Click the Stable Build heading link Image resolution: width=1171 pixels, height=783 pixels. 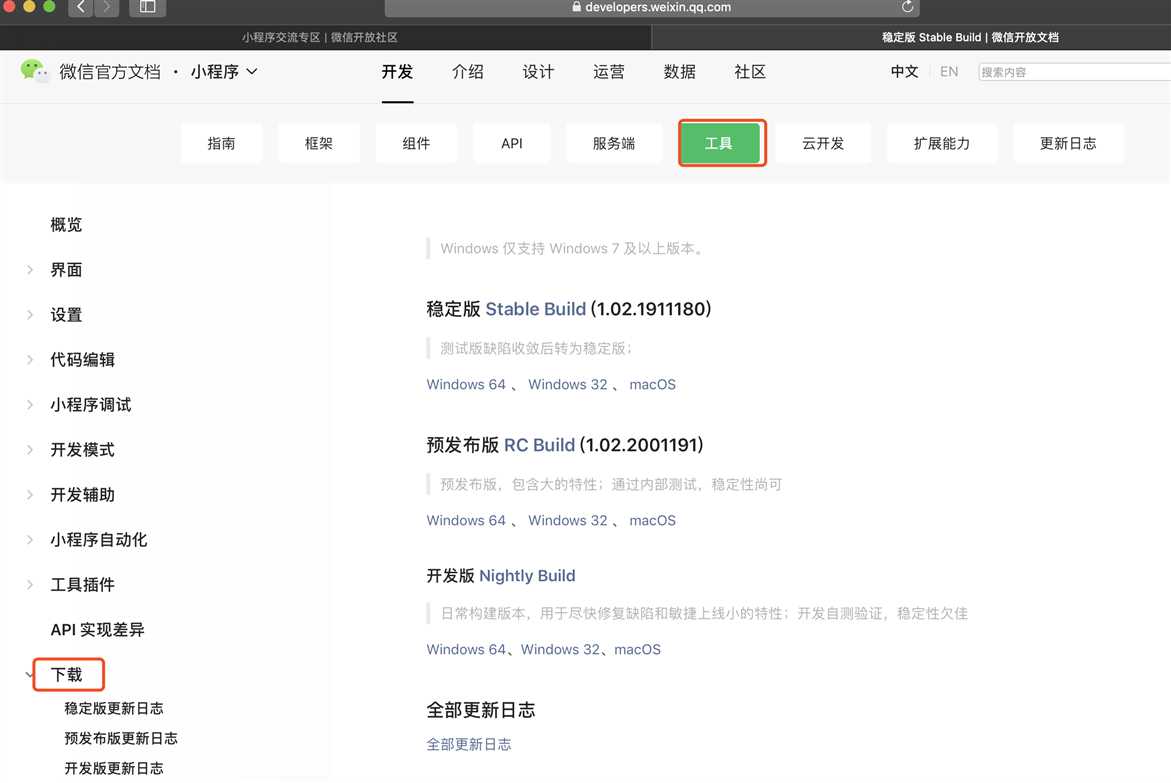click(535, 309)
